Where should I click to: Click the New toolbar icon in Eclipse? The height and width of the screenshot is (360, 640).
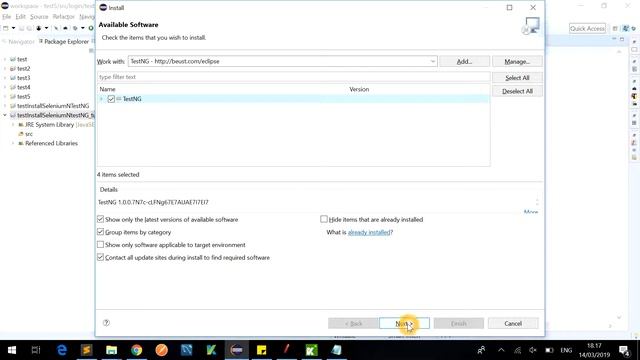6,28
